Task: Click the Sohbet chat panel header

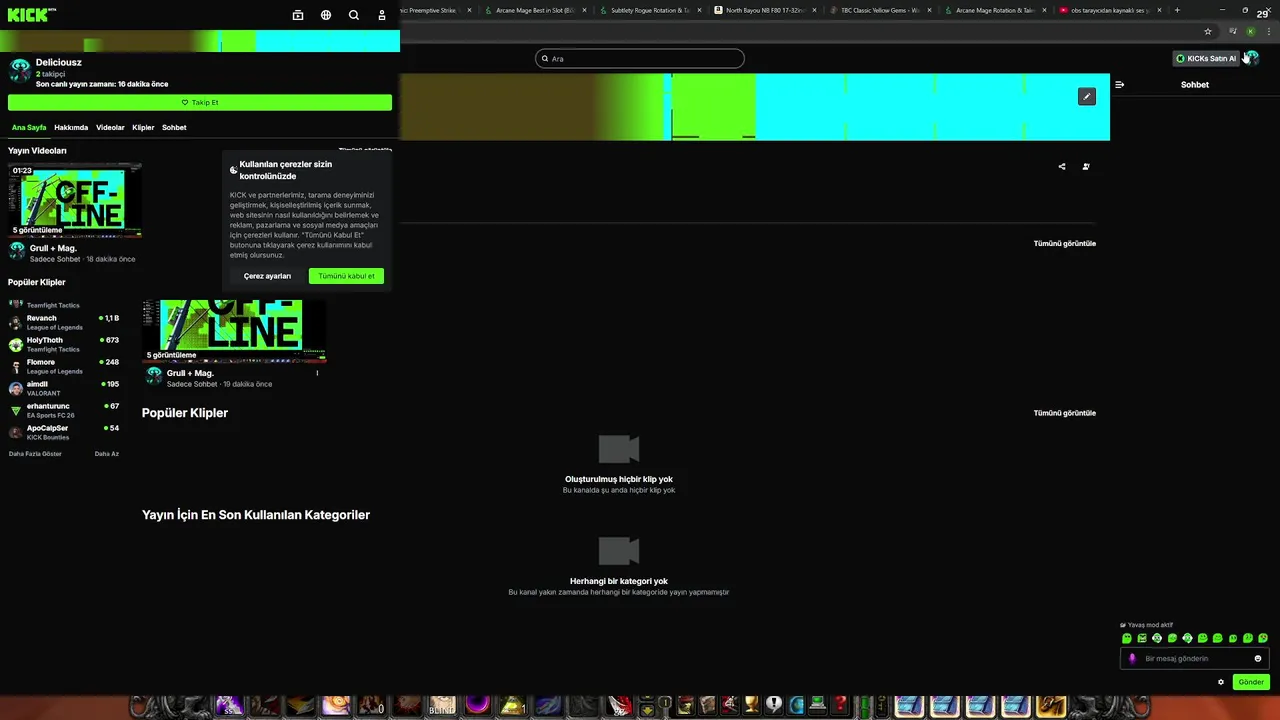Action: [x=1195, y=85]
